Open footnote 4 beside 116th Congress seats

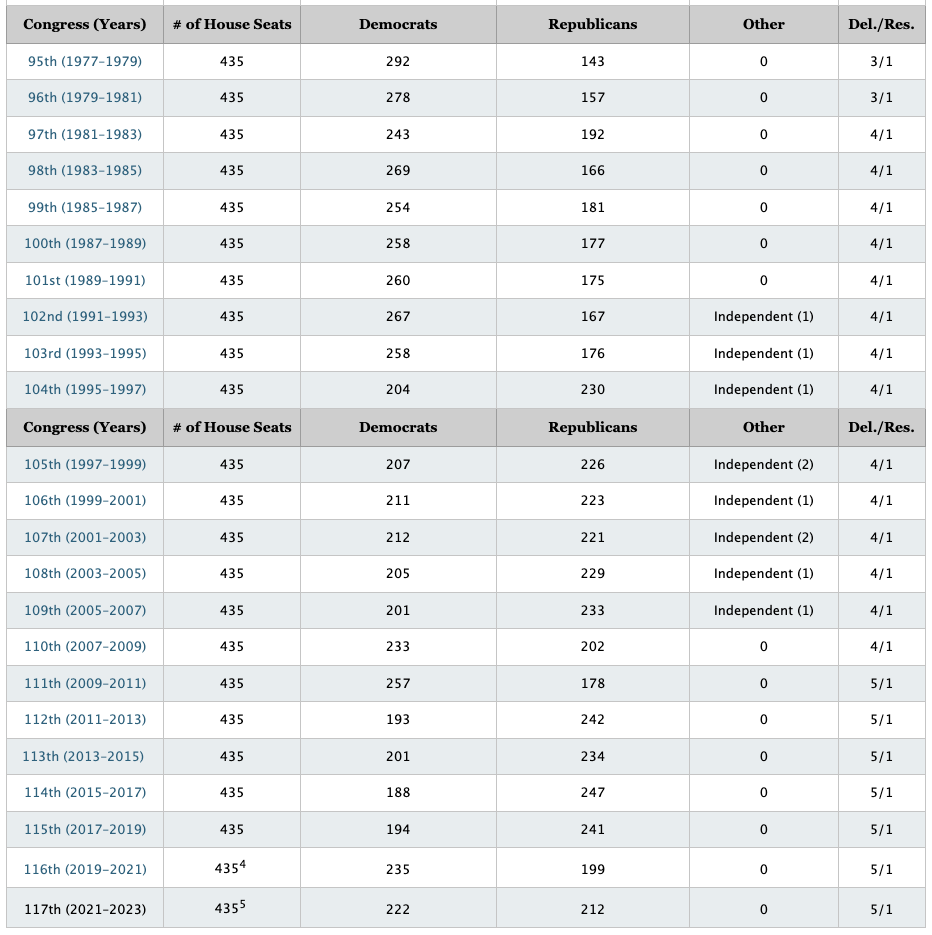[243, 864]
